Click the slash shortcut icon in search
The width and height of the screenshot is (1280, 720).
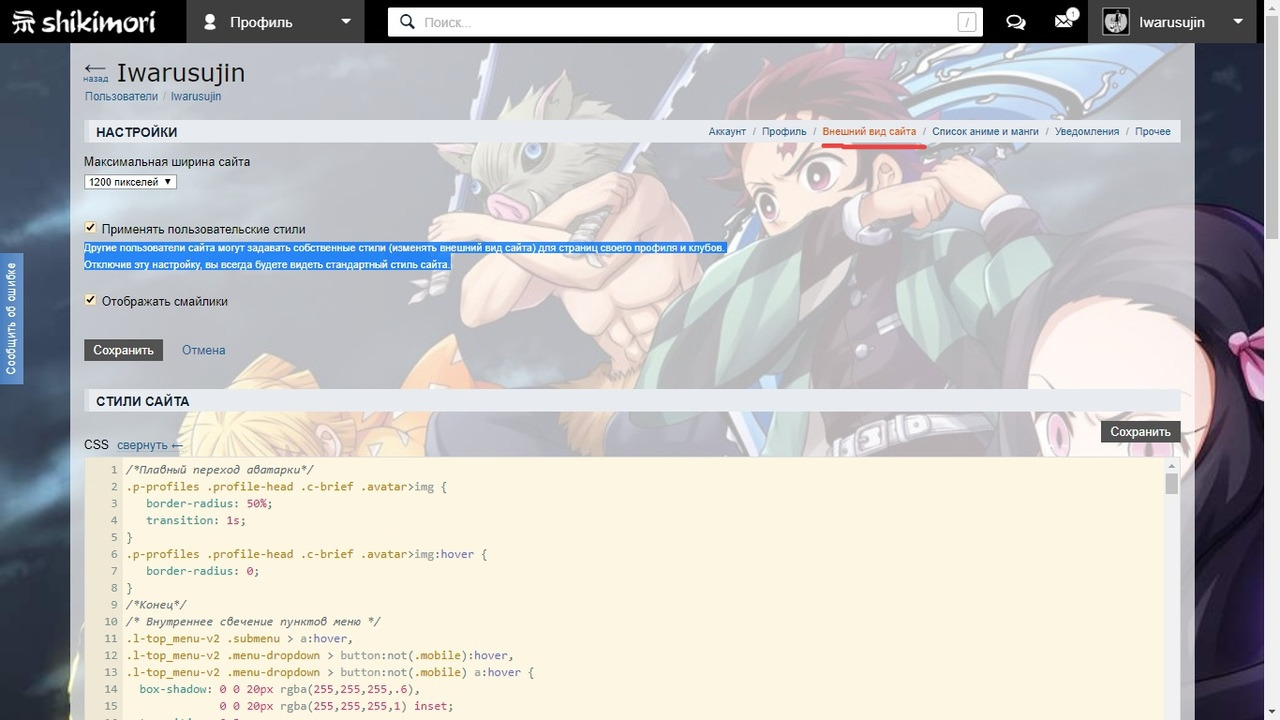pos(966,22)
